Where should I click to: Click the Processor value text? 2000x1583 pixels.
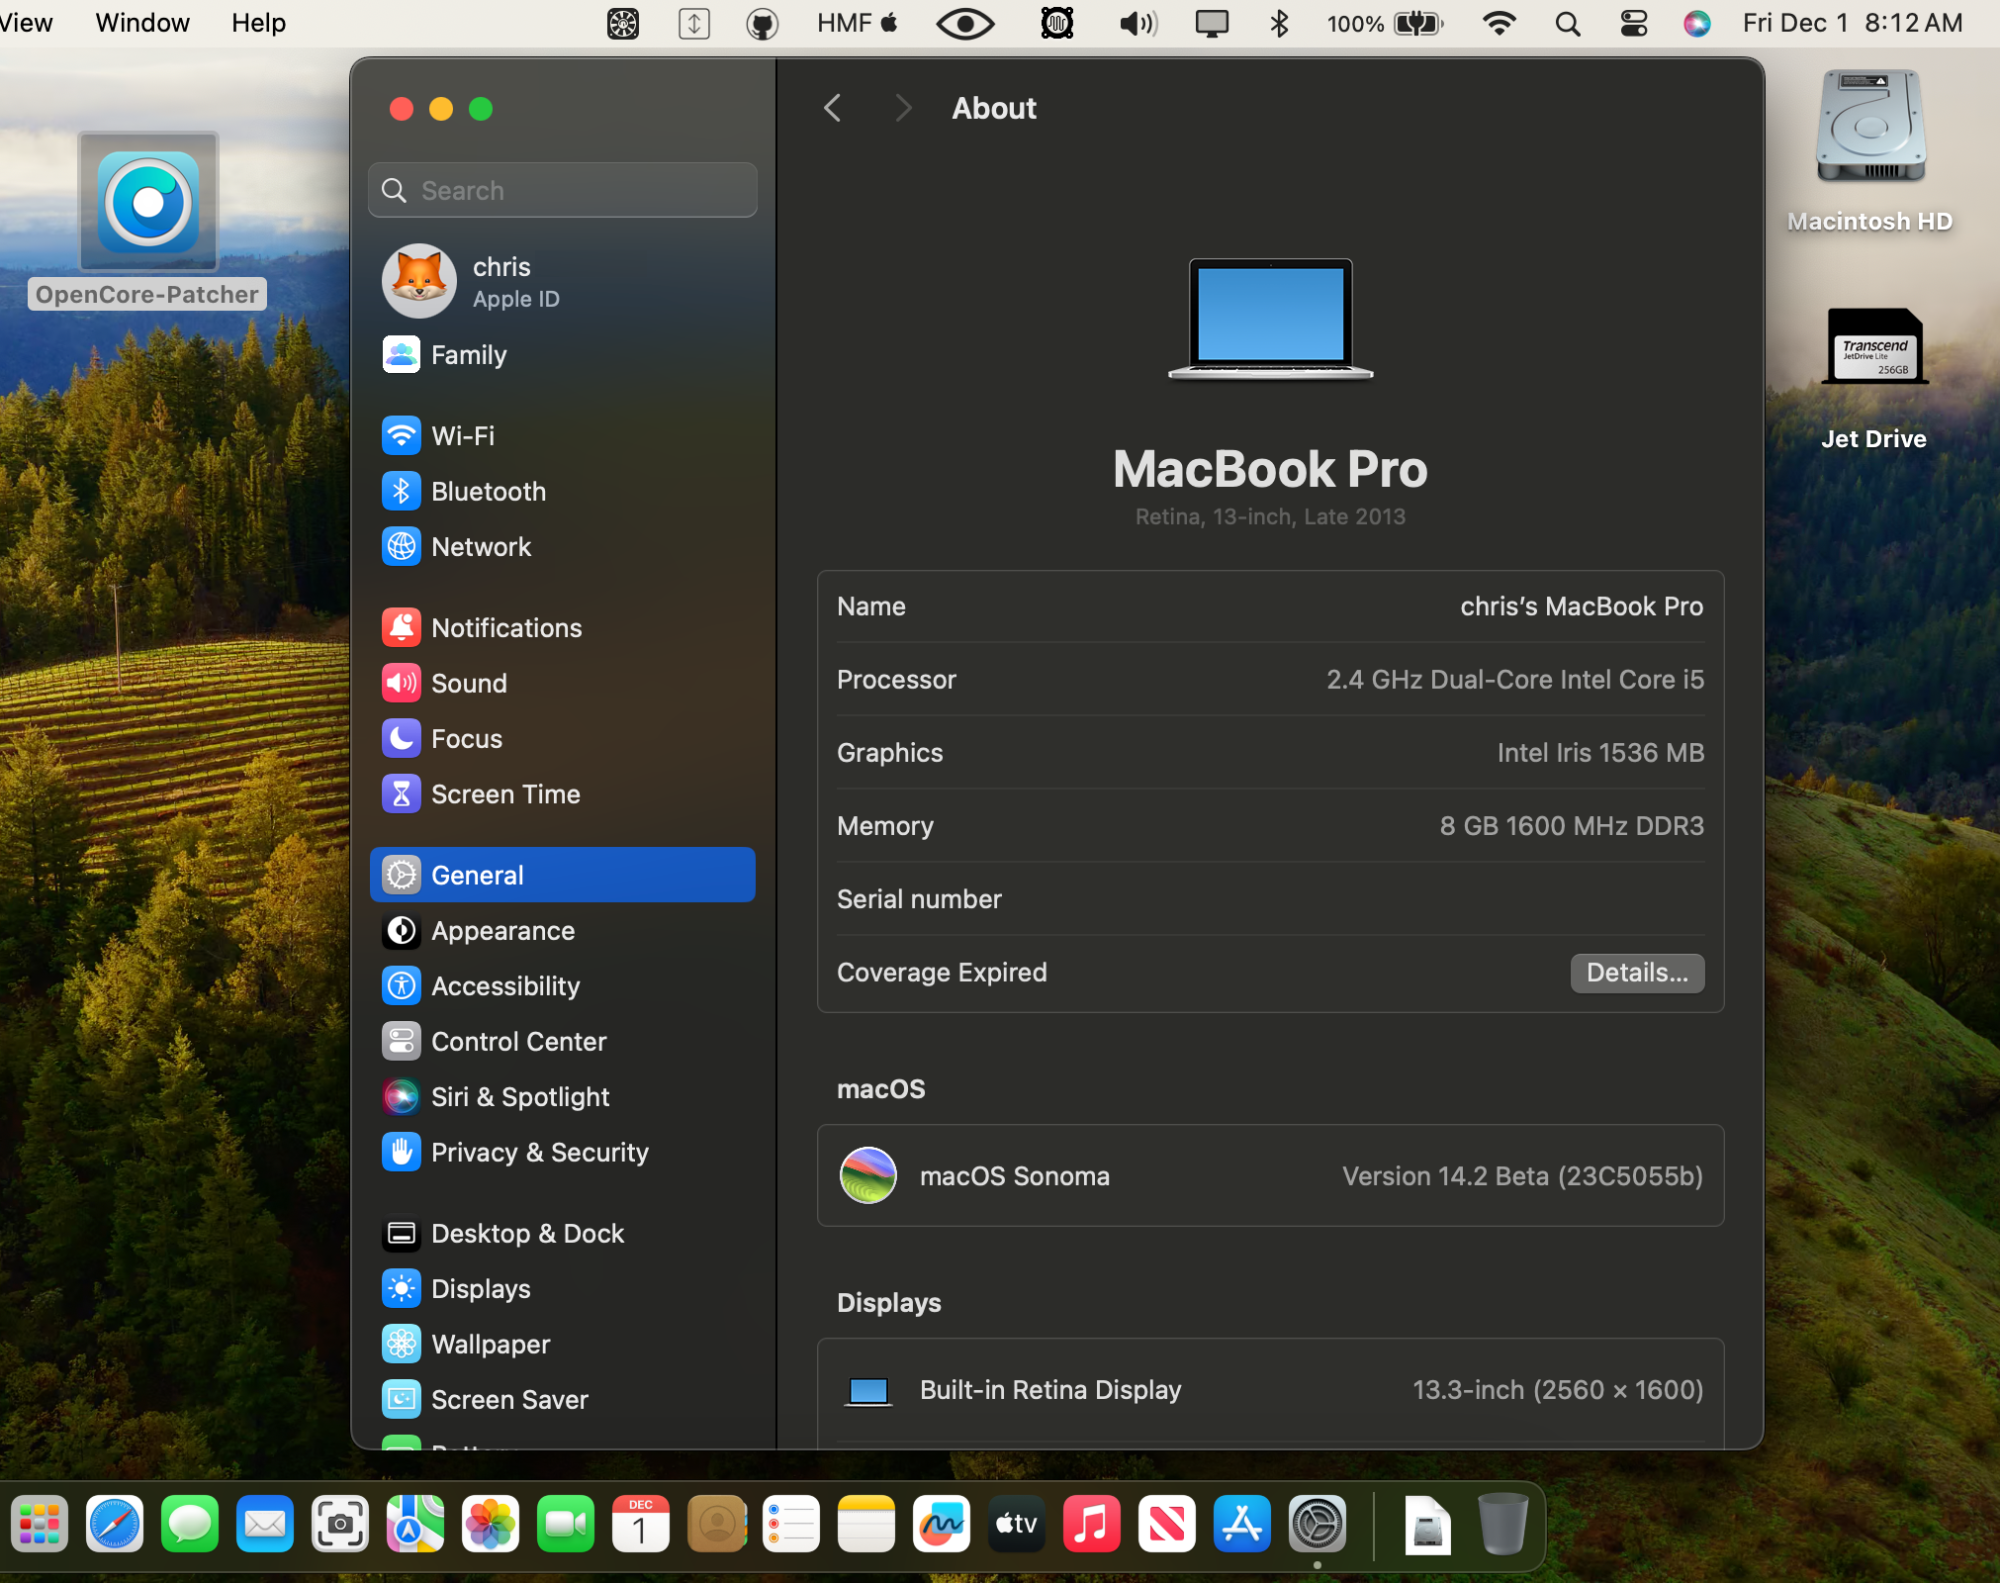click(x=1515, y=680)
